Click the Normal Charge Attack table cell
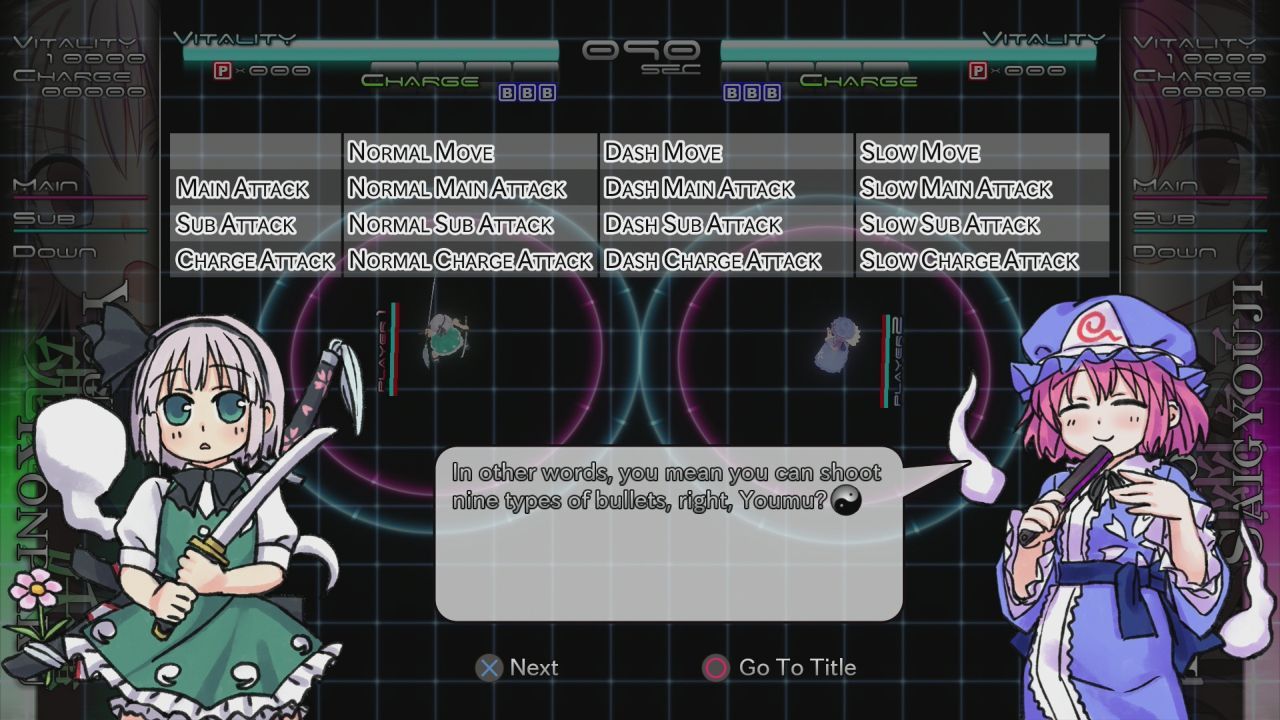The height and width of the screenshot is (720, 1280). pyautogui.click(x=470, y=261)
